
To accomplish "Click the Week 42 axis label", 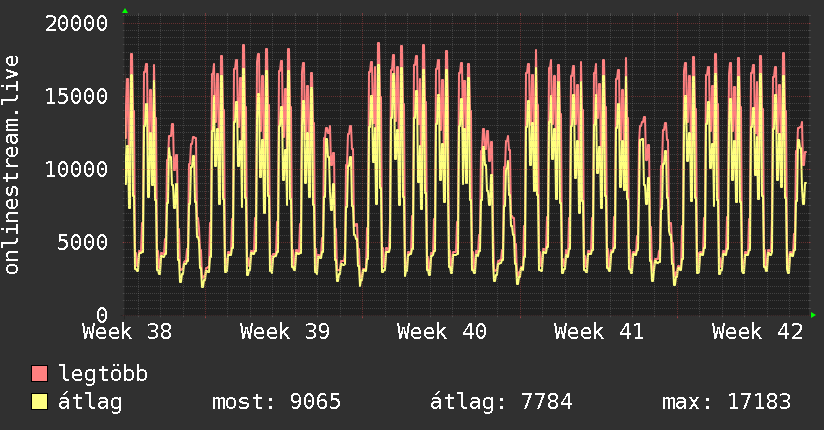I will [x=757, y=332].
